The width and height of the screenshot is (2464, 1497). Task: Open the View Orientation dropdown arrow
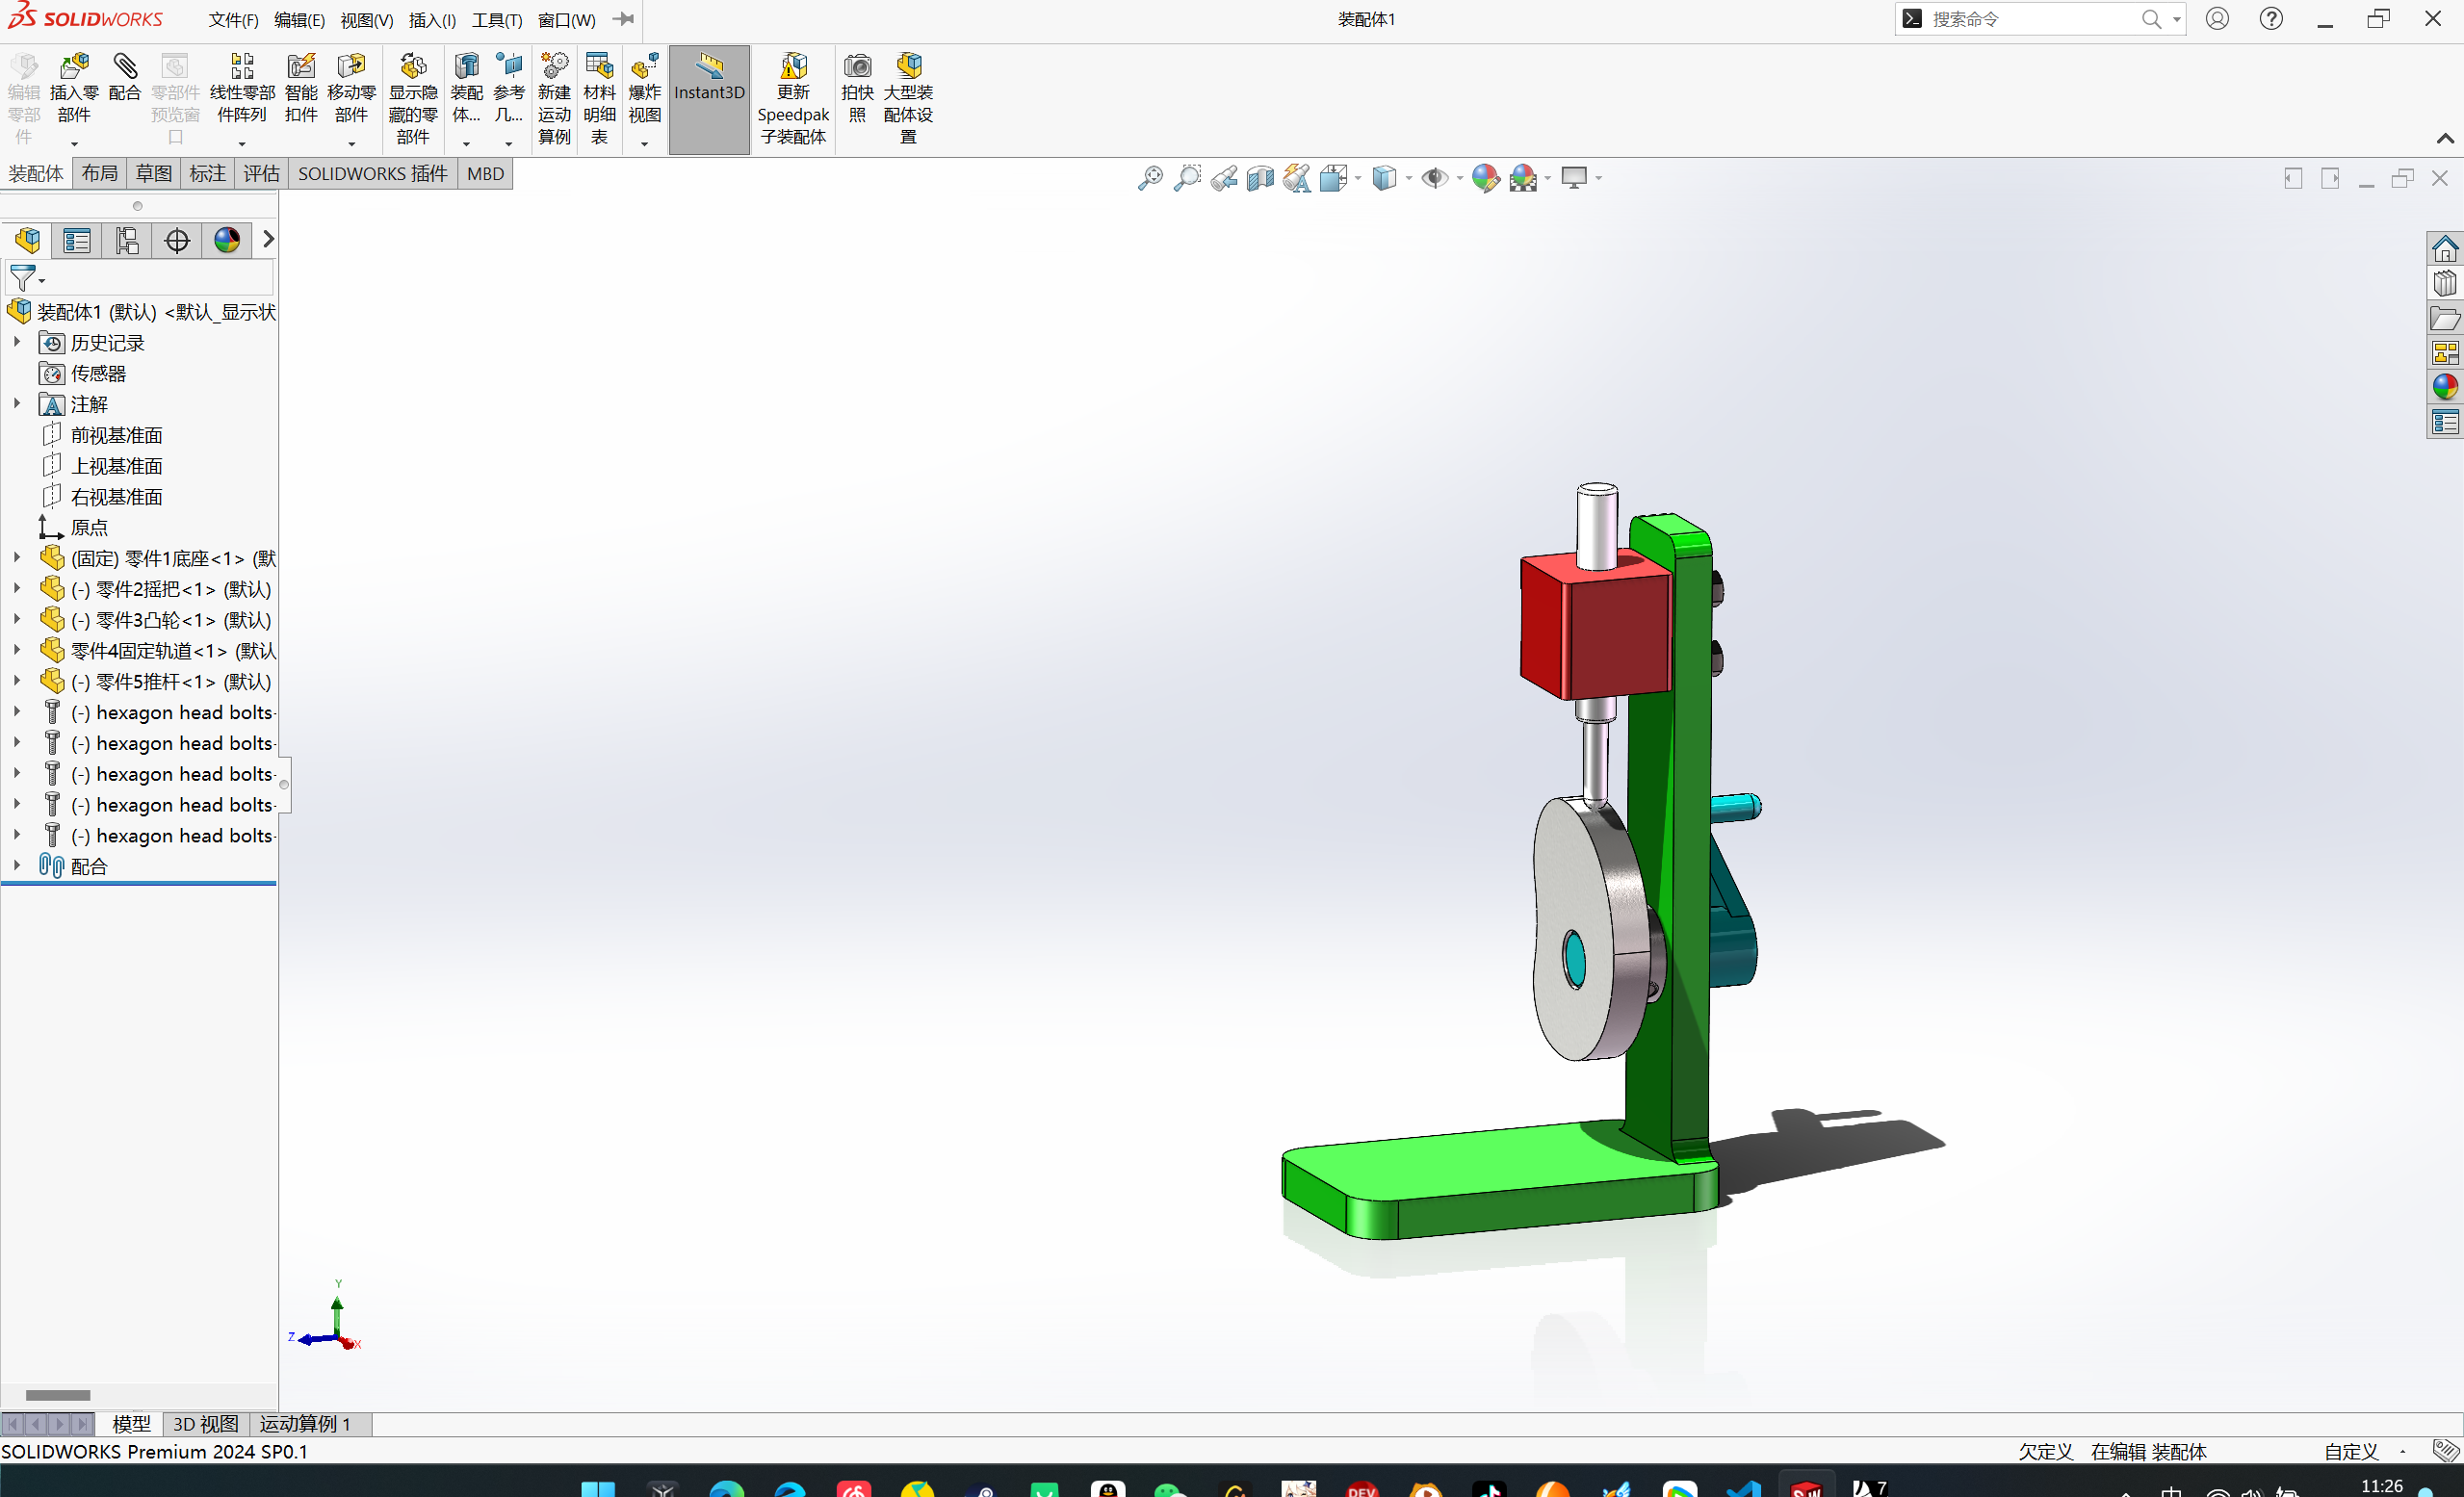tap(1358, 178)
